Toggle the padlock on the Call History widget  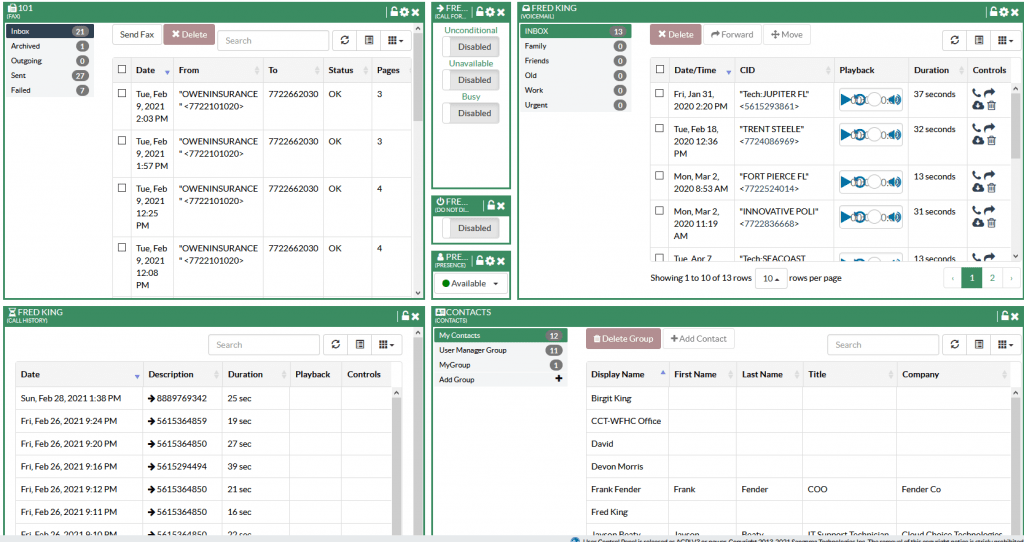406,315
